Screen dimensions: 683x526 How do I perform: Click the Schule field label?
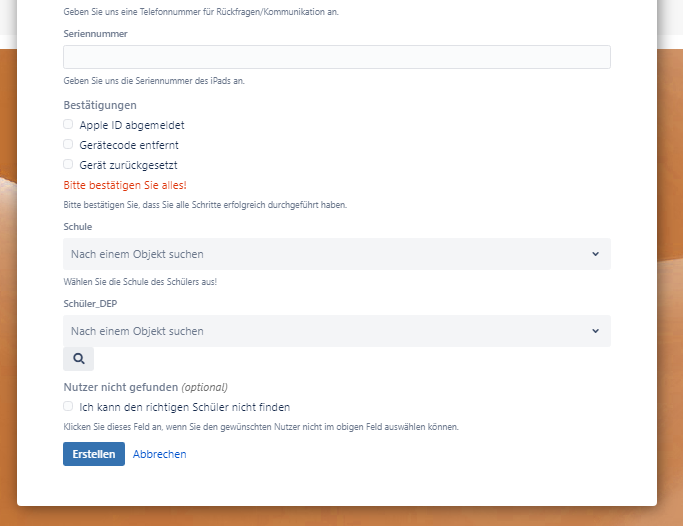point(77,227)
